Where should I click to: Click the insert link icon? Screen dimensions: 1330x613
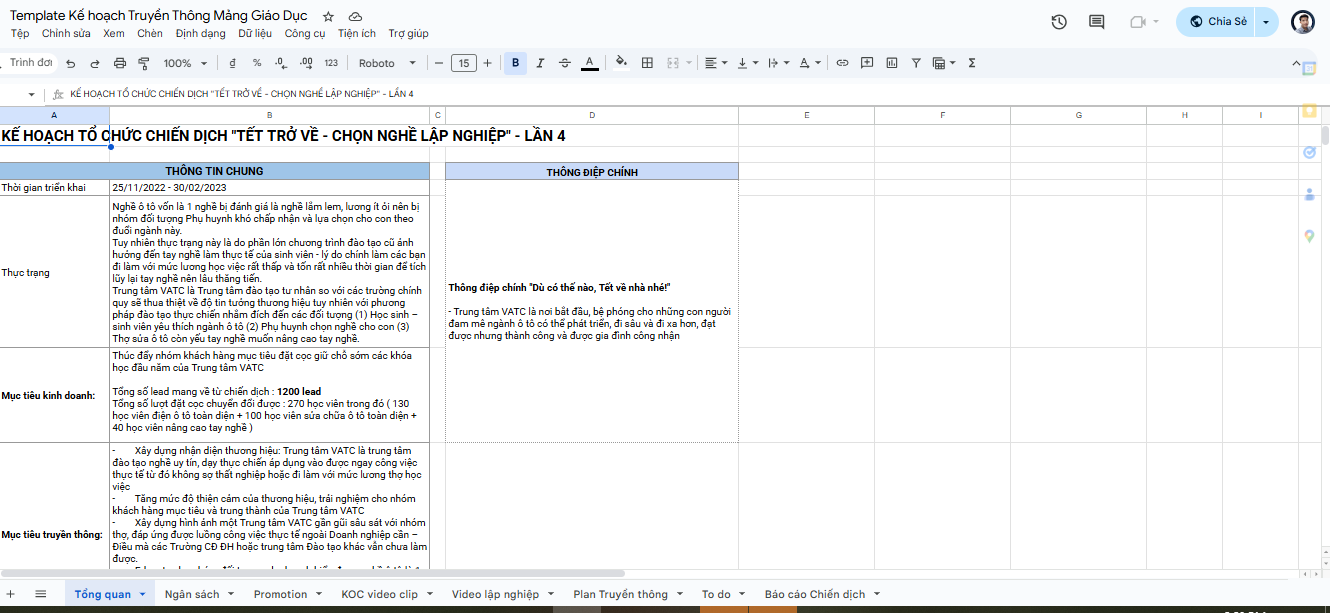point(842,63)
